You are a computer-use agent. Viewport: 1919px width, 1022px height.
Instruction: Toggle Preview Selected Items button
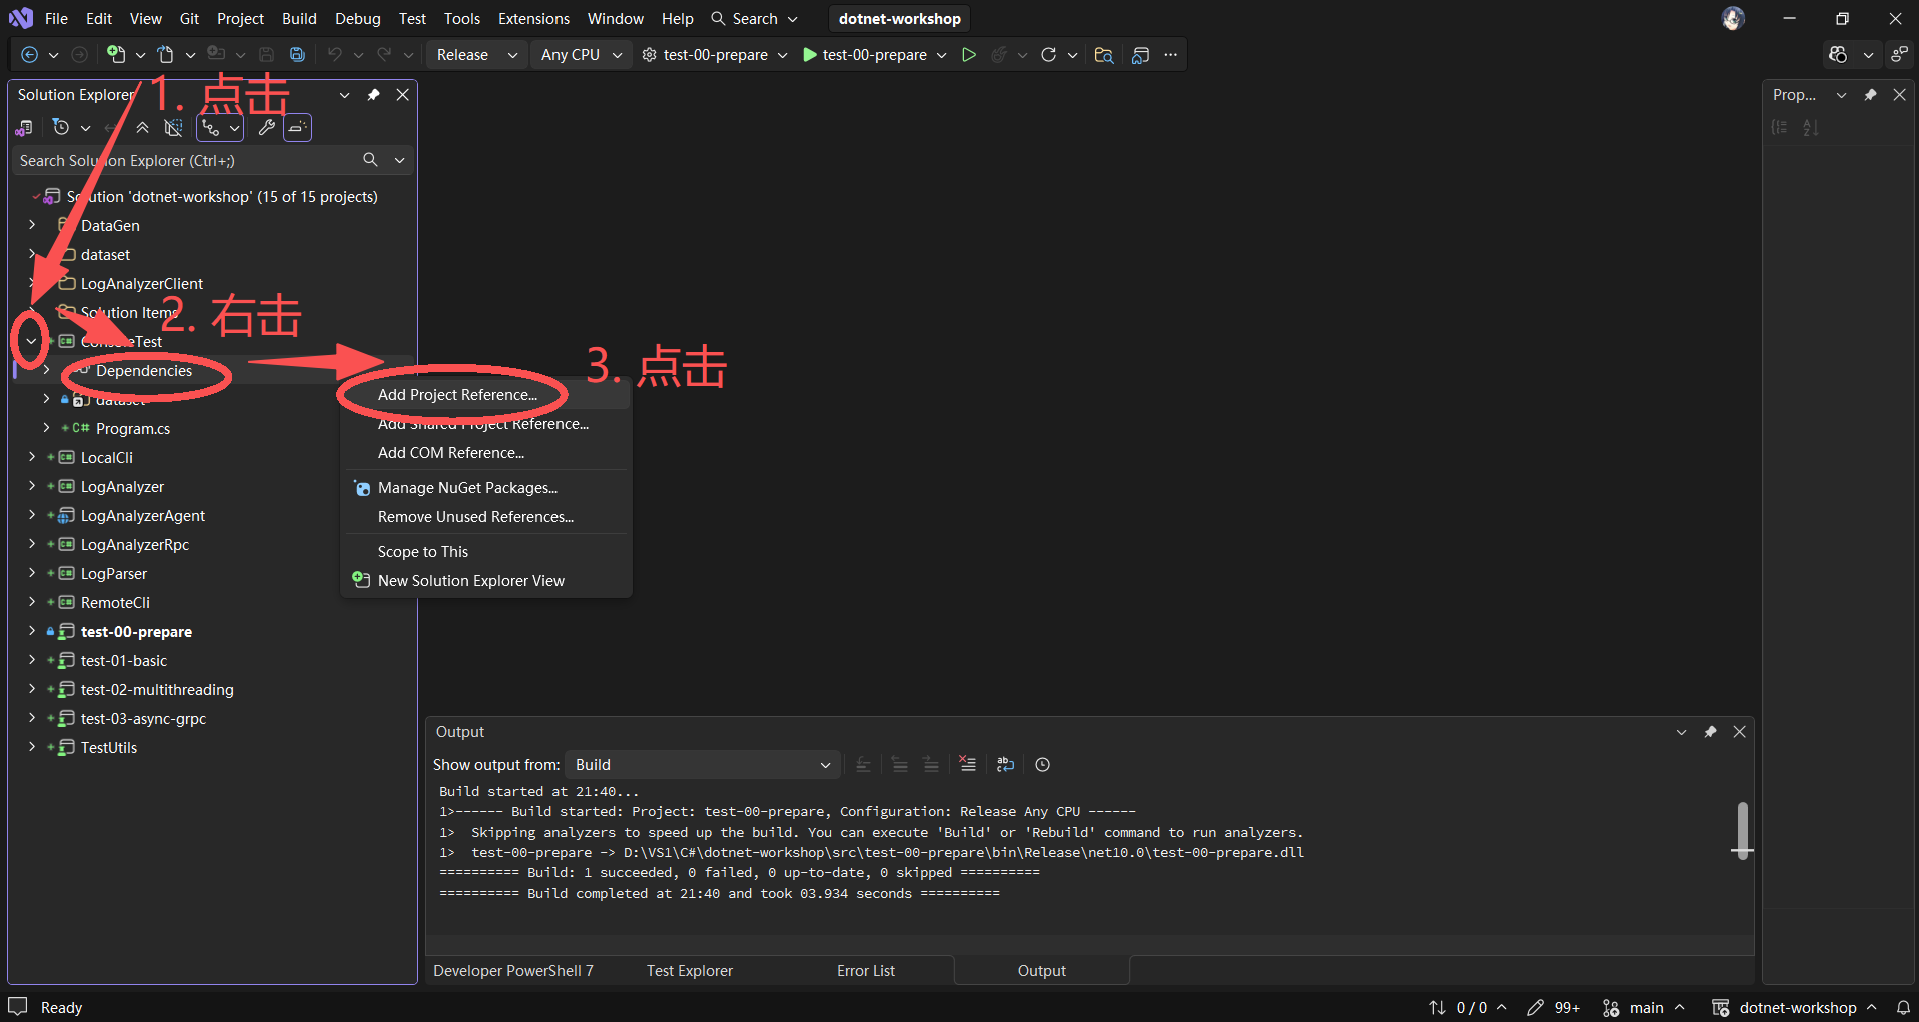click(297, 128)
